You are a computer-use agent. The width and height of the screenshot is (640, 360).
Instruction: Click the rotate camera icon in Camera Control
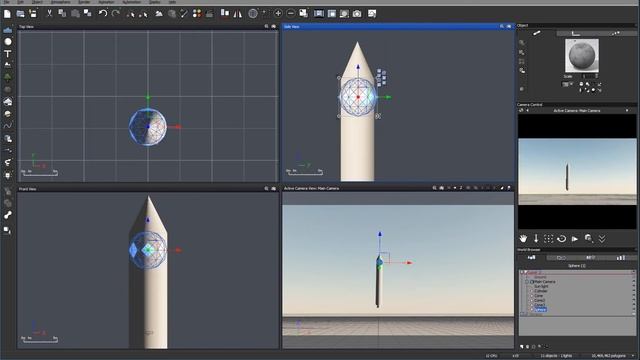click(x=562, y=239)
